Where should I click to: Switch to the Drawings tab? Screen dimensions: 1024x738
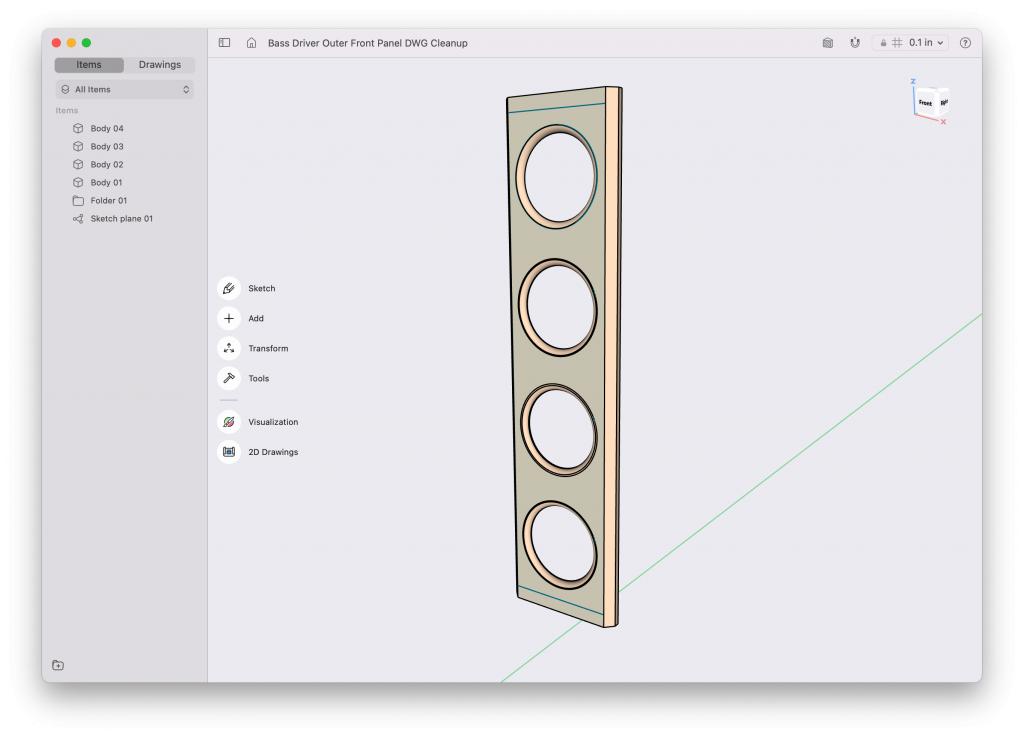[159, 65]
